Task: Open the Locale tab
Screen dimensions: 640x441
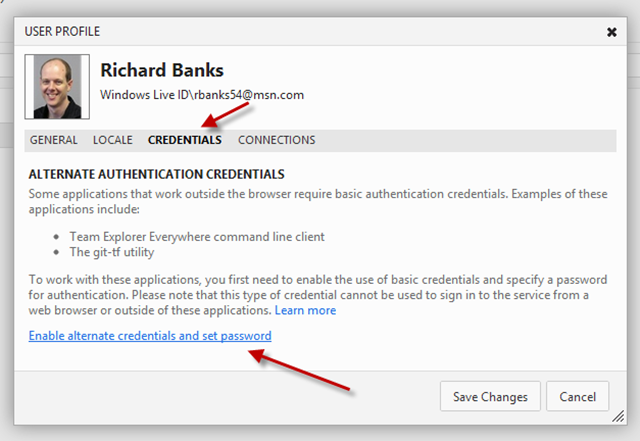Action: [x=112, y=140]
